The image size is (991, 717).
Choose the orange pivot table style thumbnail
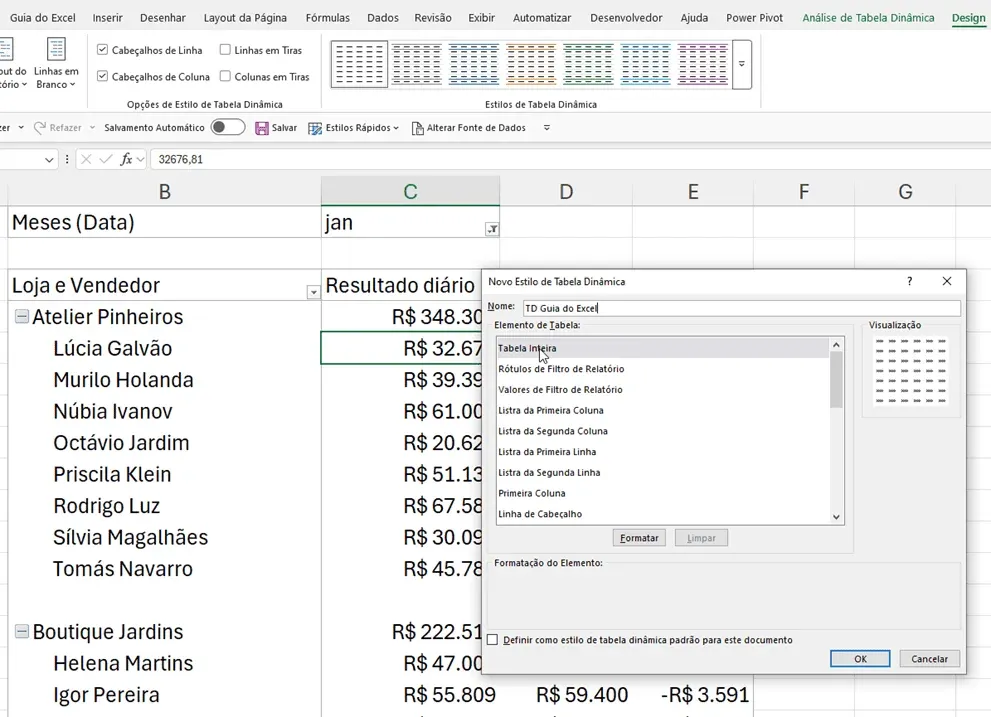(x=531, y=64)
